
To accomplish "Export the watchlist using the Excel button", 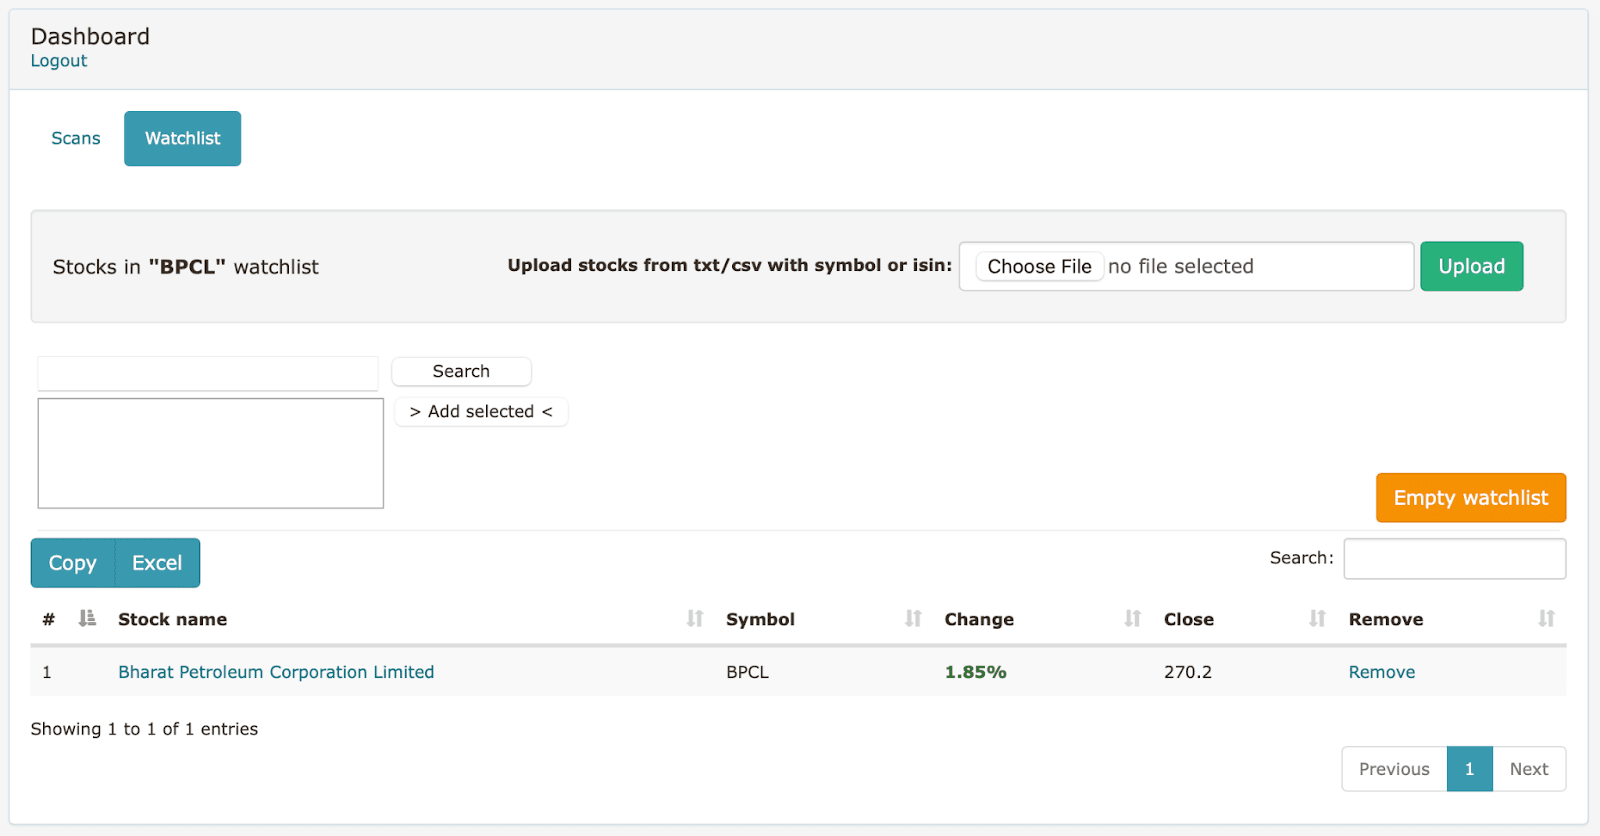I will pyautogui.click(x=157, y=563).
